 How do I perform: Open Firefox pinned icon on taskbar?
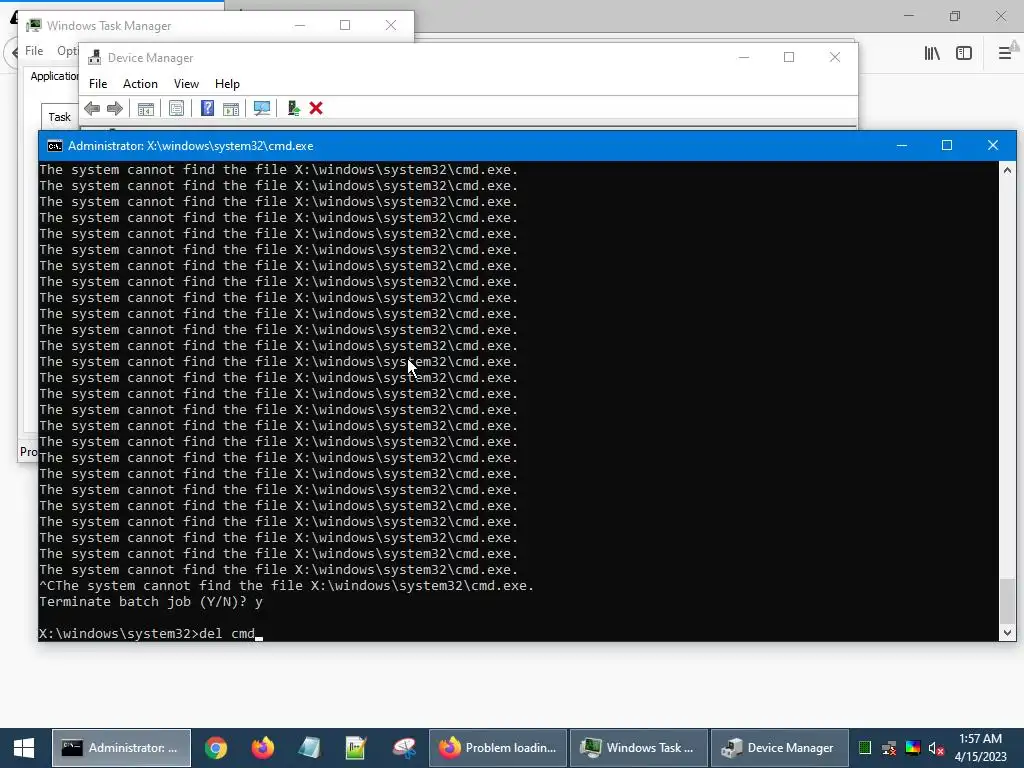[x=263, y=748]
